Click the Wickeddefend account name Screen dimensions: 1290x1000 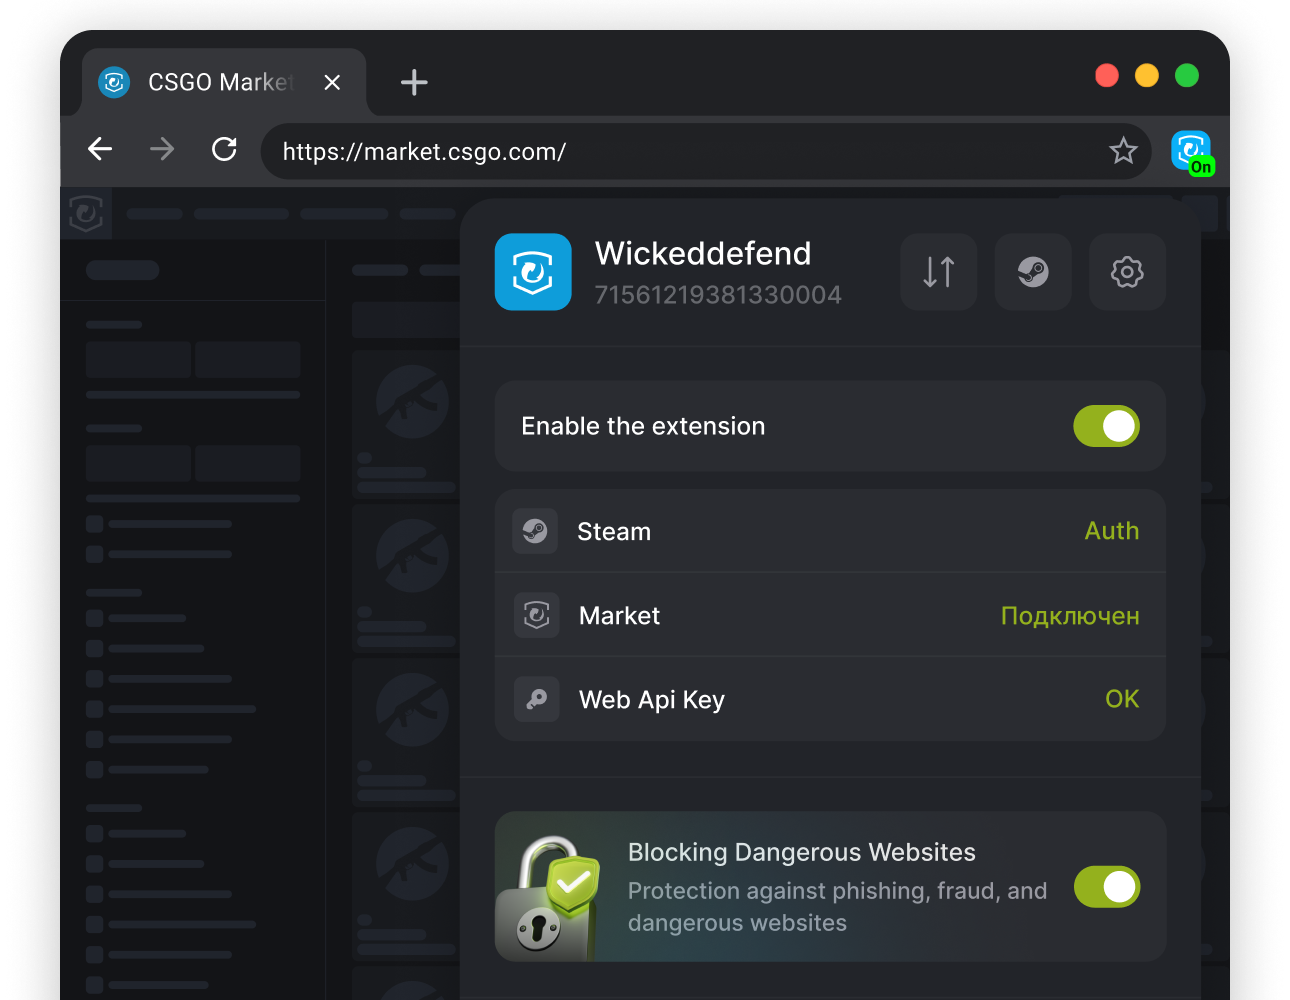[x=703, y=253]
